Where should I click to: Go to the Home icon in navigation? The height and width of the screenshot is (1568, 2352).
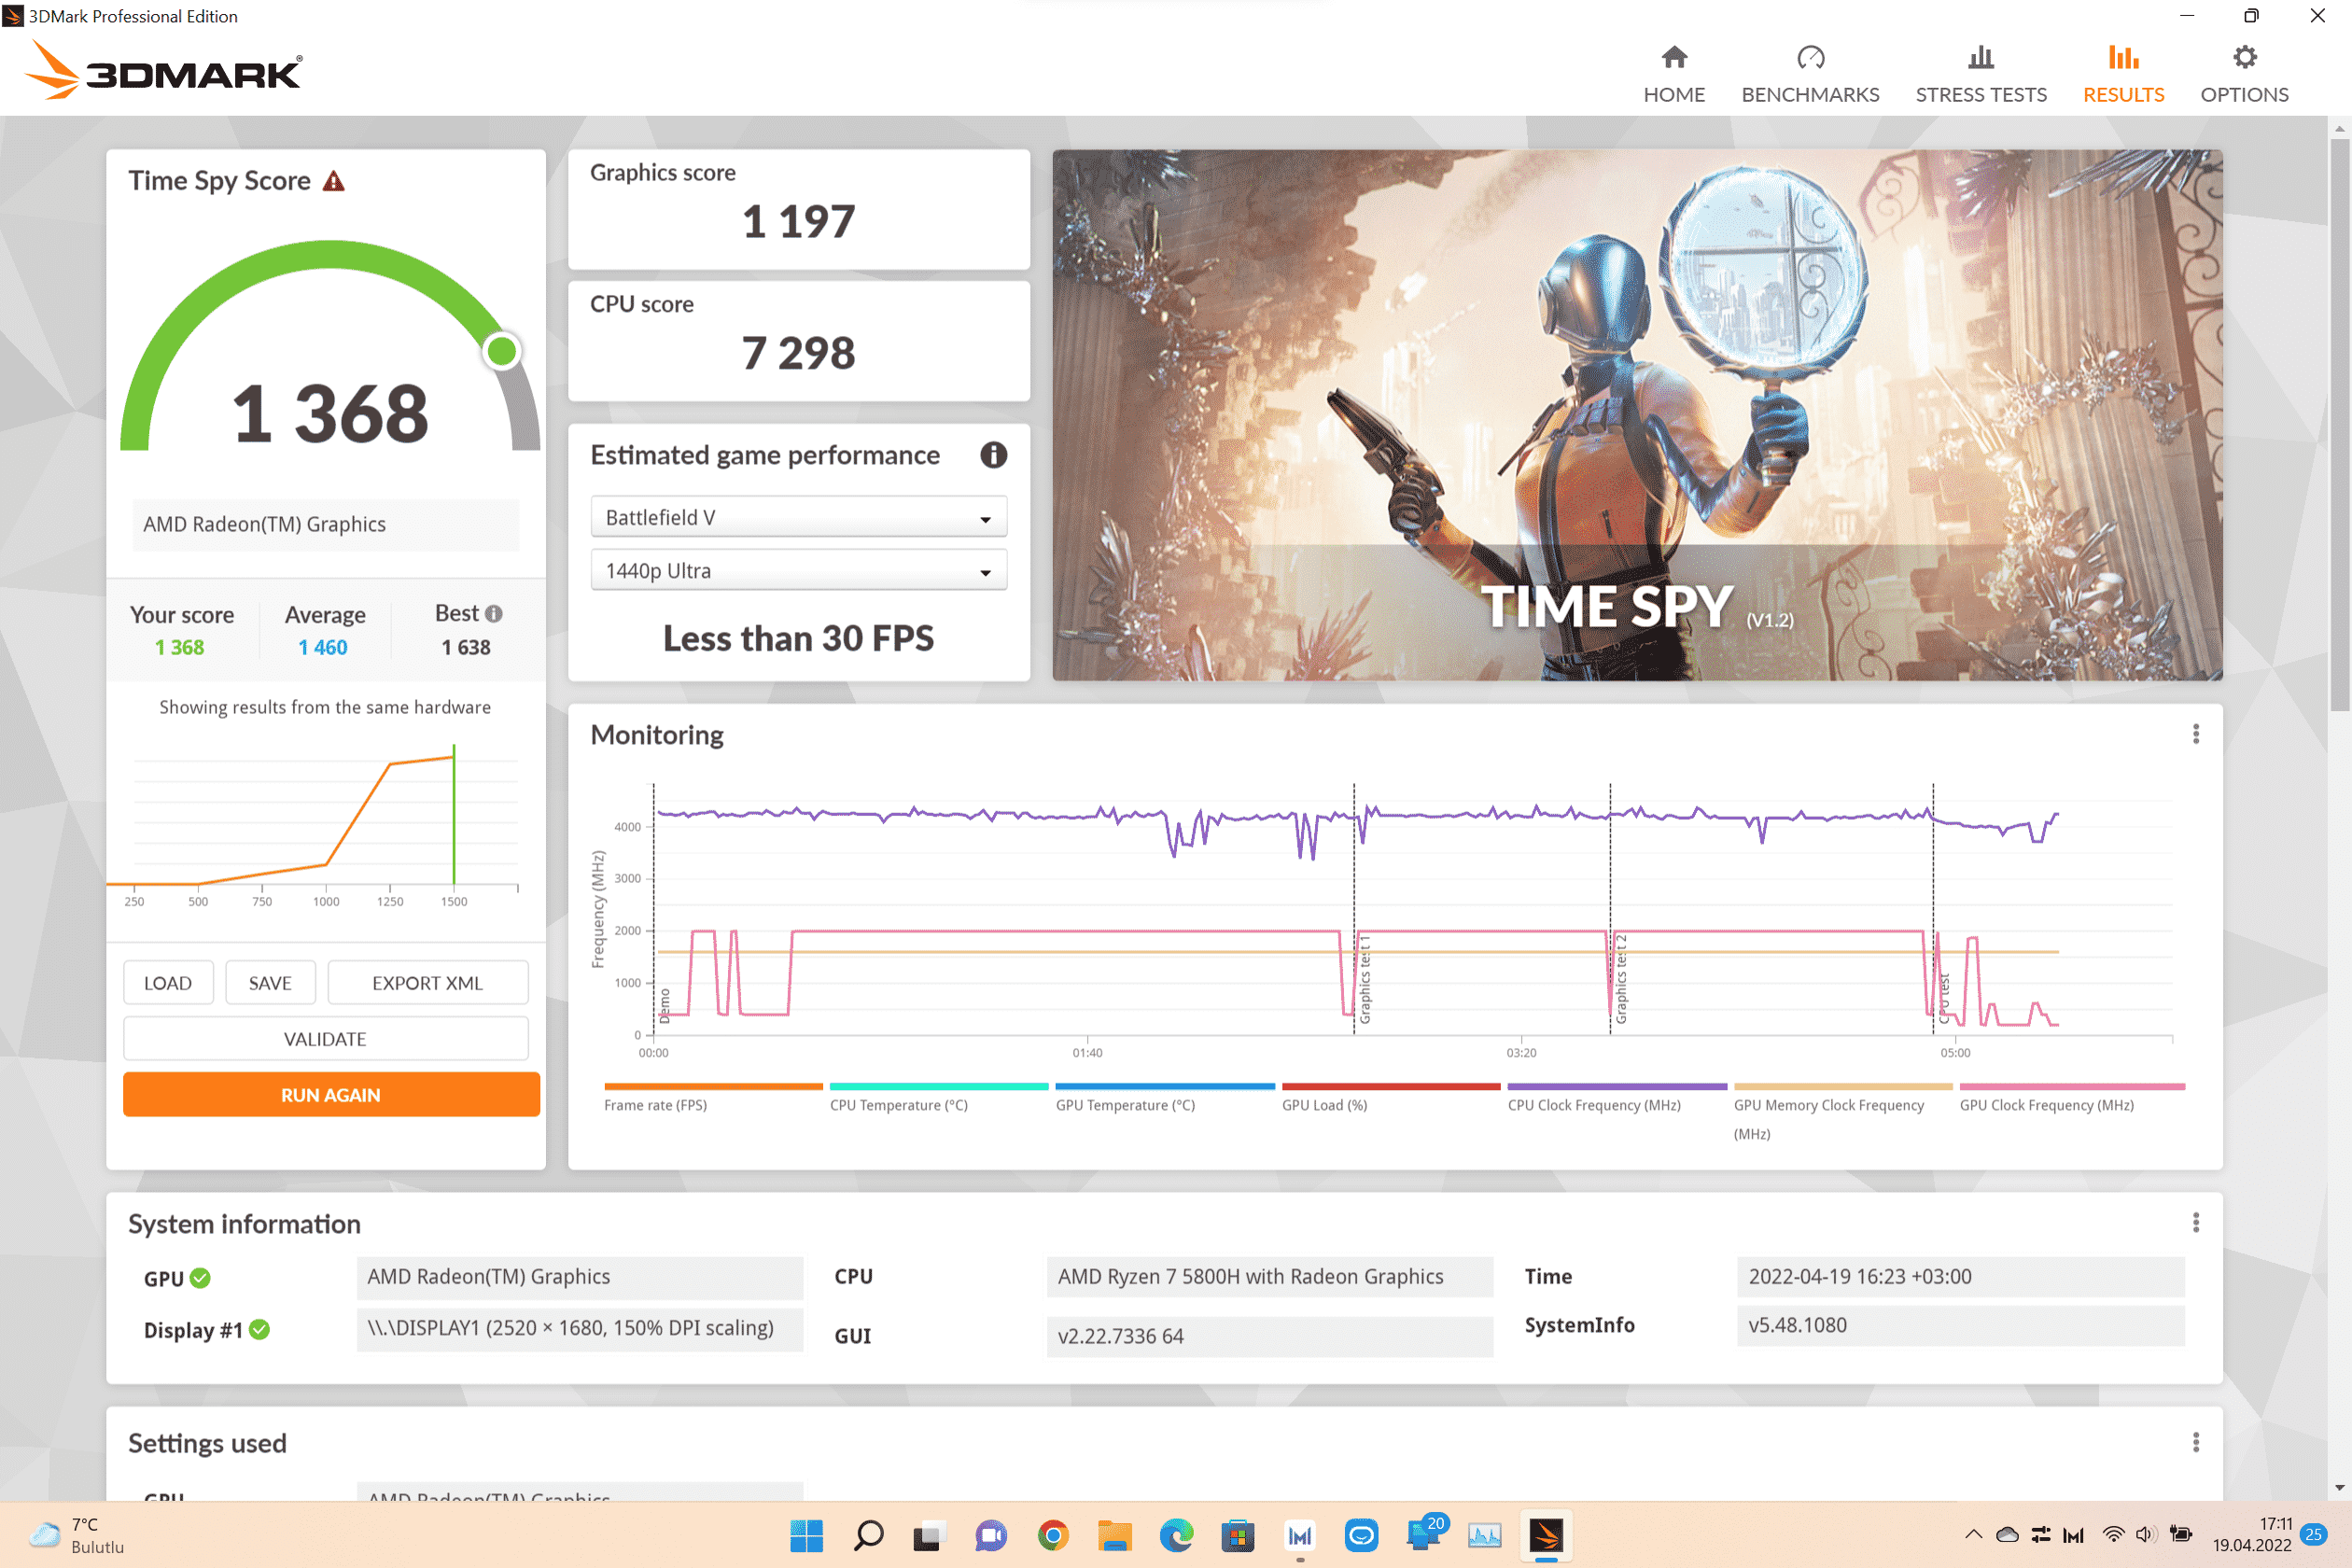[1674, 58]
